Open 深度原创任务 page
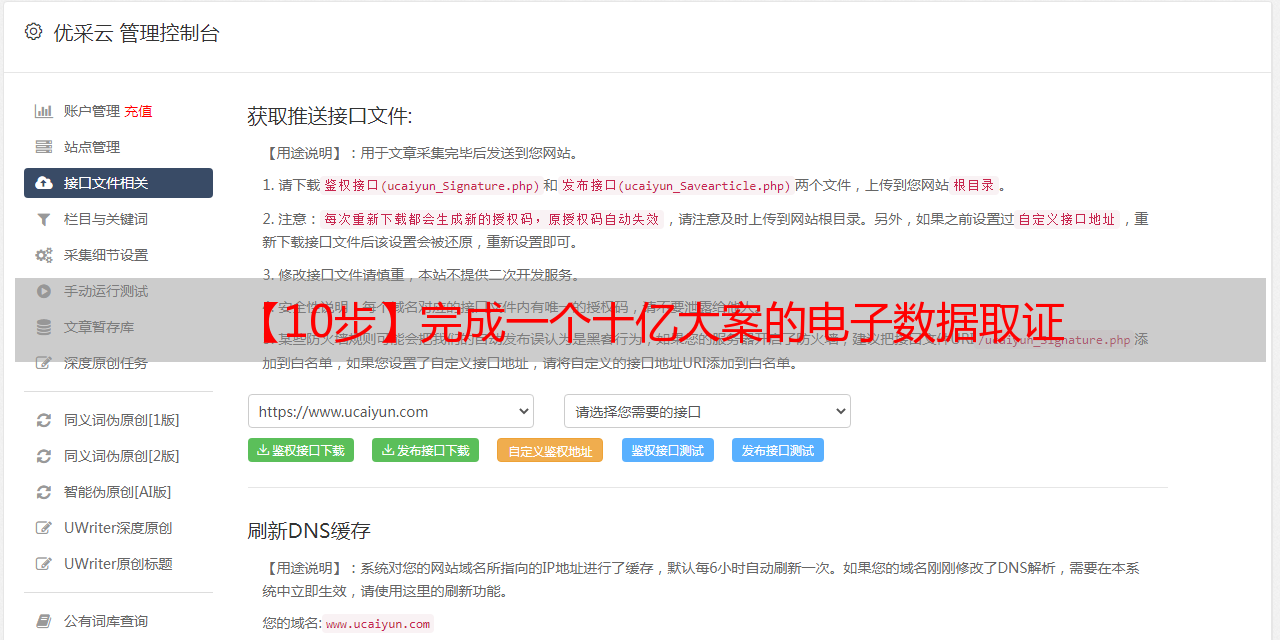 [106, 363]
